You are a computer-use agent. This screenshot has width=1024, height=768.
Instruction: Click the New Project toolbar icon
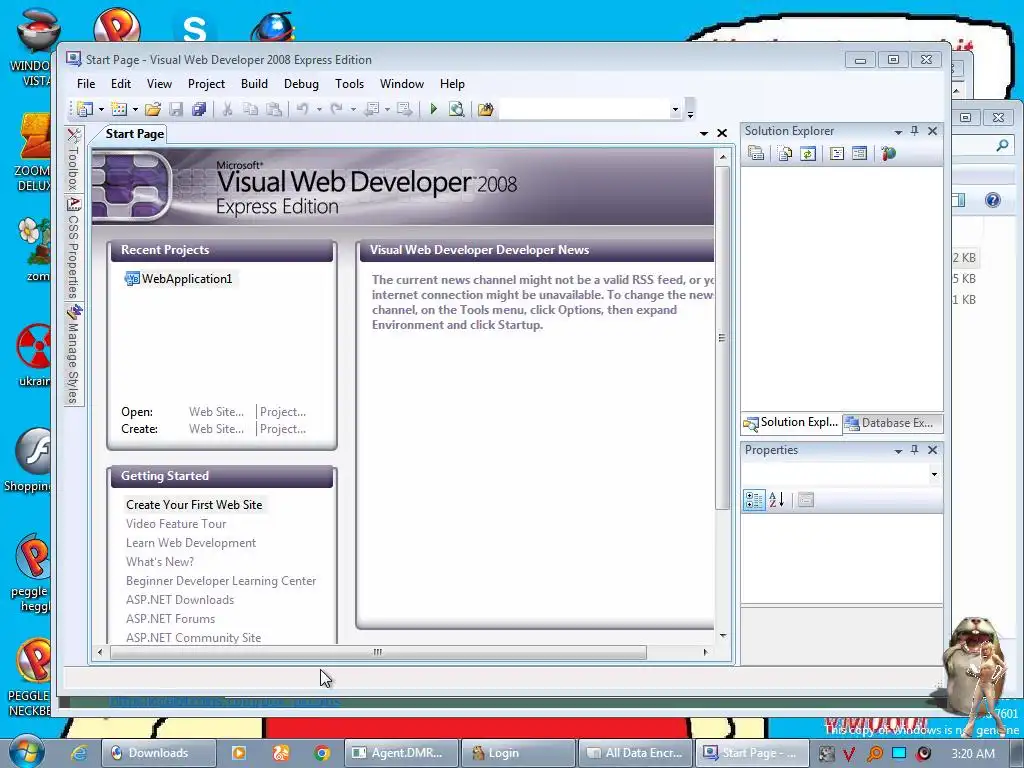[x=85, y=109]
